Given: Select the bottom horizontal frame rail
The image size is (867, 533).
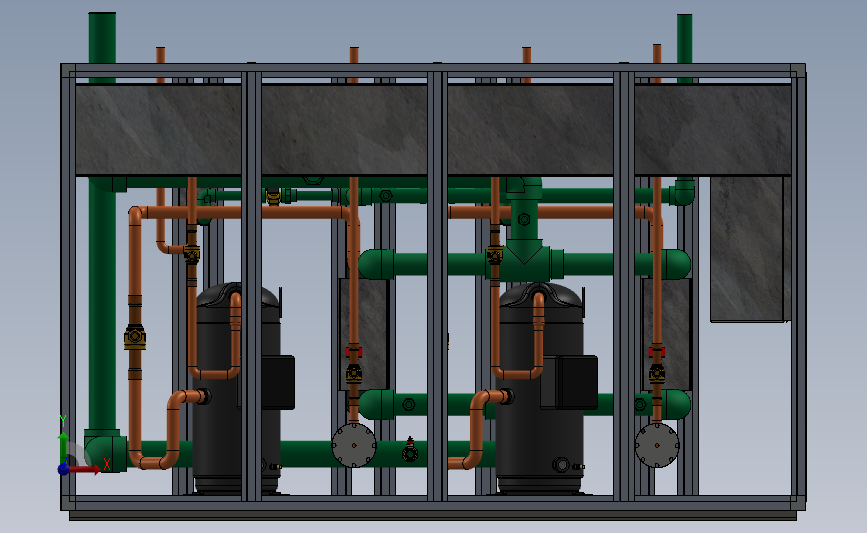Looking at the screenshot, I should 433,503.
